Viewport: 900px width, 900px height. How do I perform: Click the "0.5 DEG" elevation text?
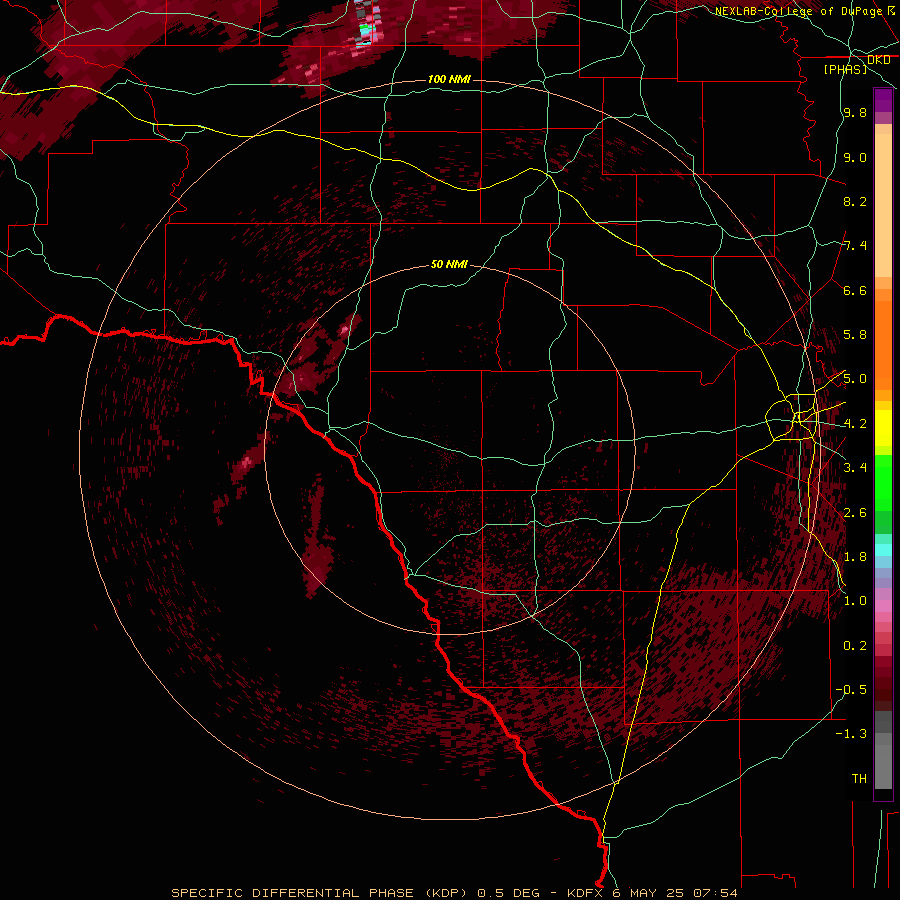509,893
